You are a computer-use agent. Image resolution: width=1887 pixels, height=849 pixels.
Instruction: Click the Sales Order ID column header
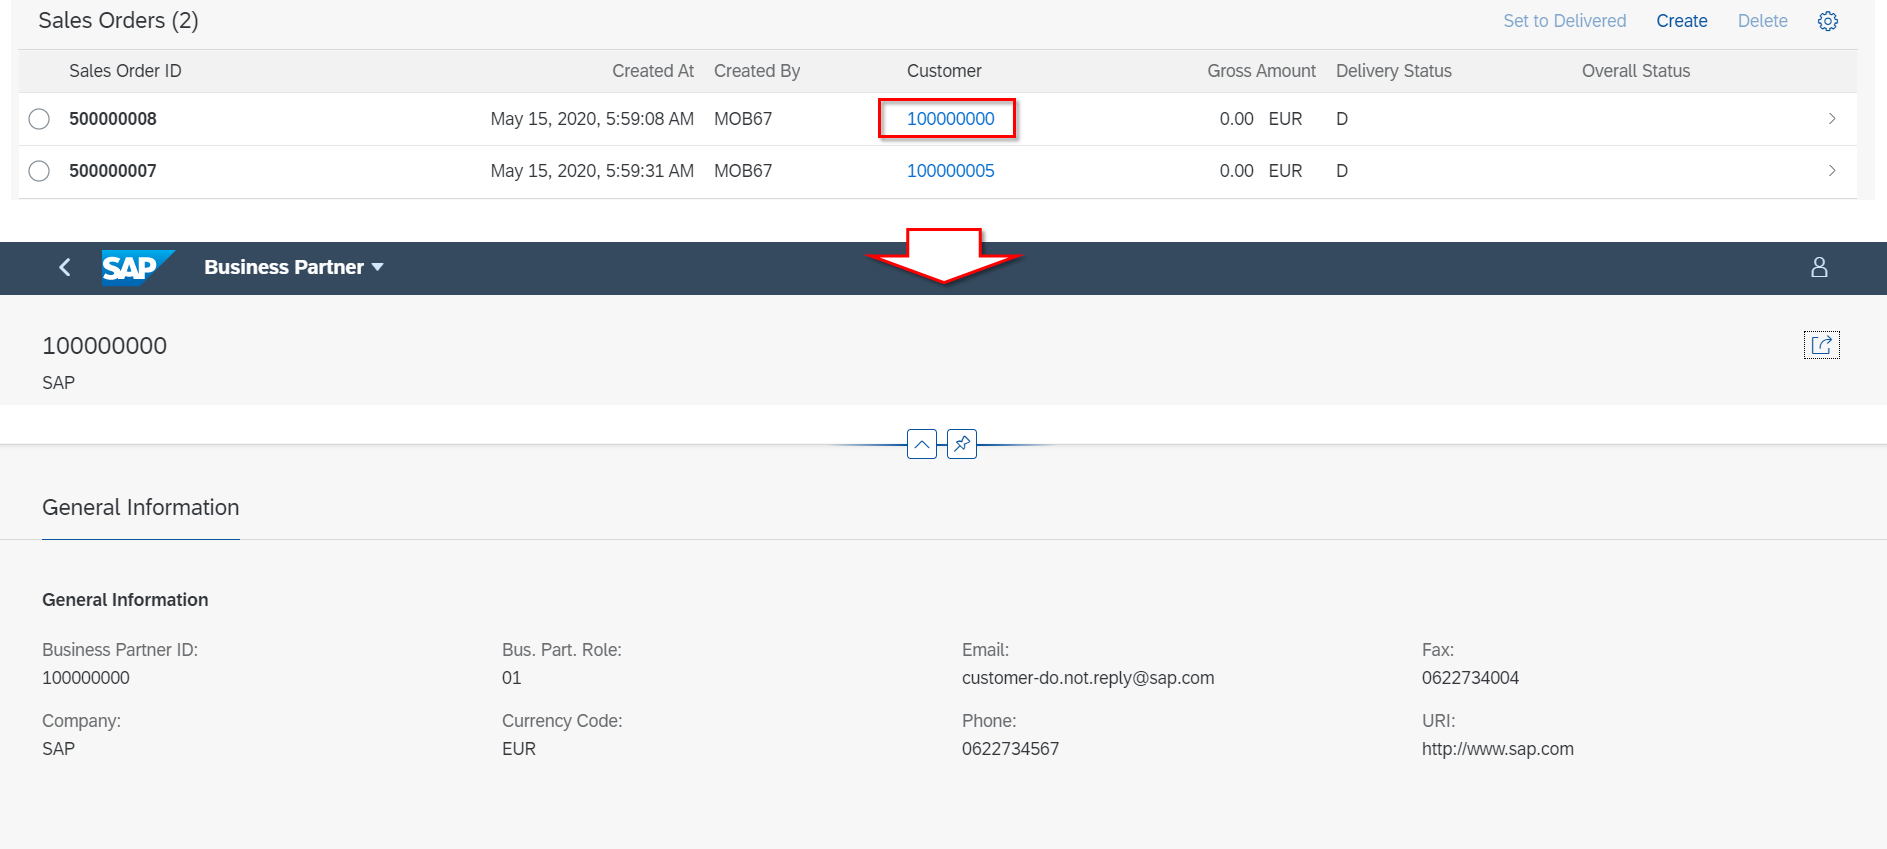(x=125, y=71)
